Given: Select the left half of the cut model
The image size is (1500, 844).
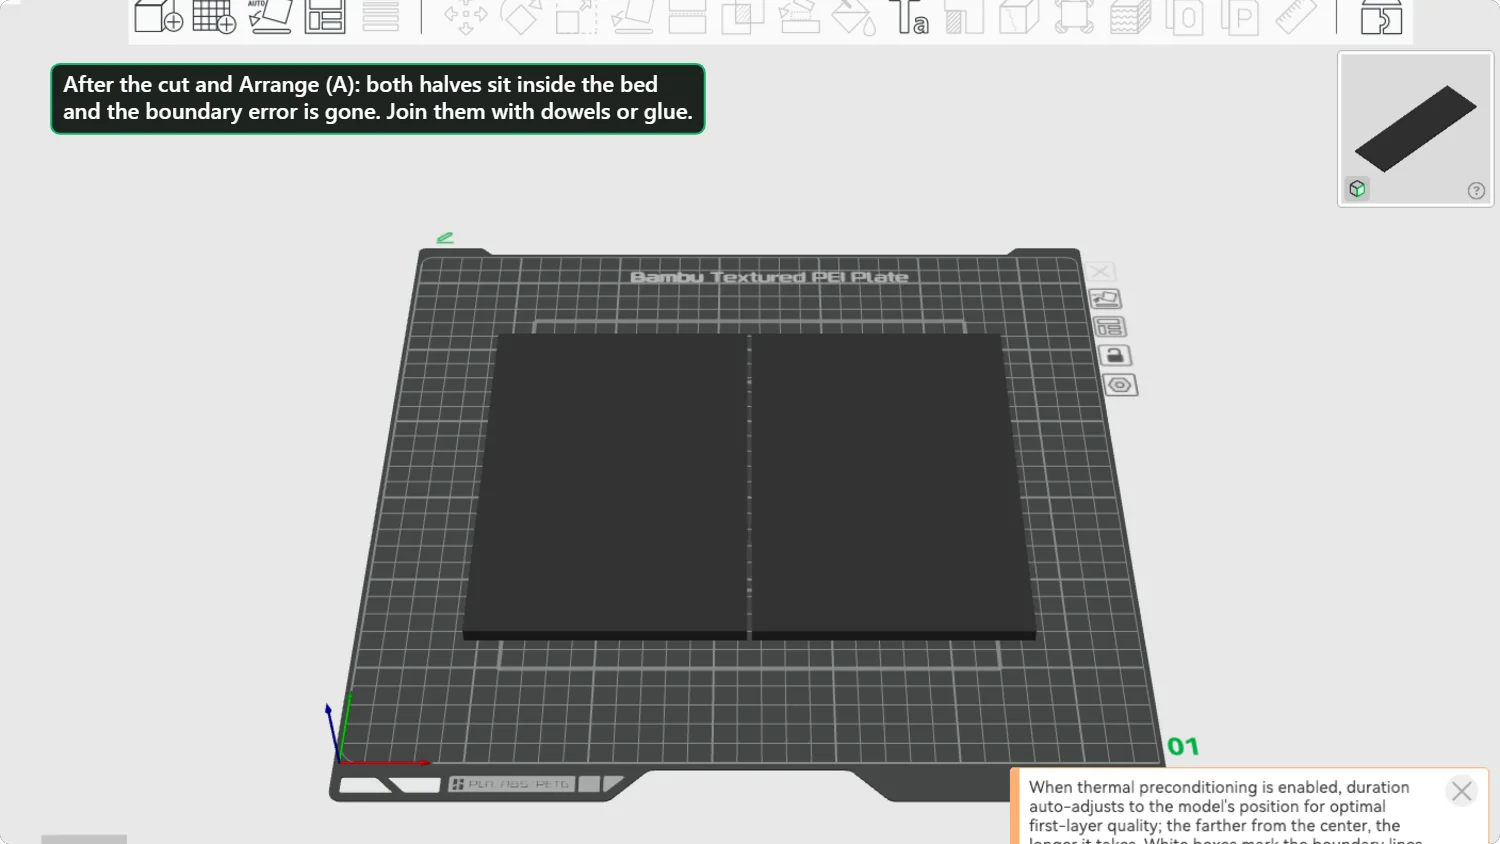Looking at the screenshot, I should point(606,485).
